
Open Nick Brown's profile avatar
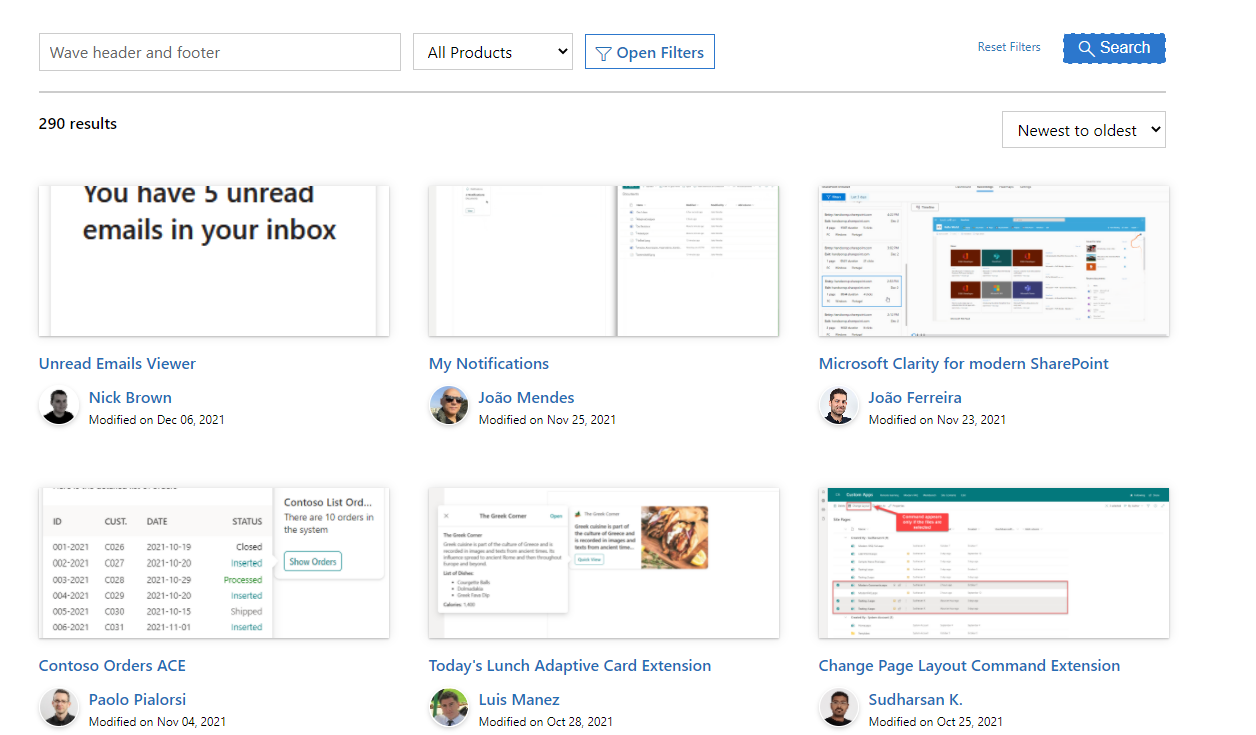[x=59, y=406]
